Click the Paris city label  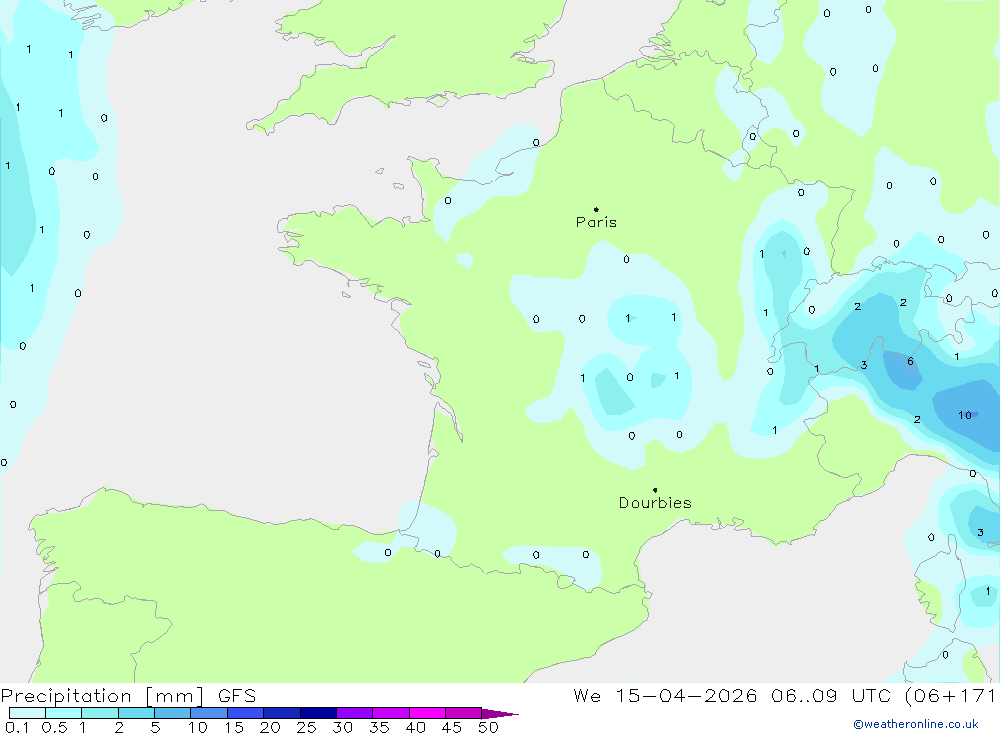coord(596,222)
